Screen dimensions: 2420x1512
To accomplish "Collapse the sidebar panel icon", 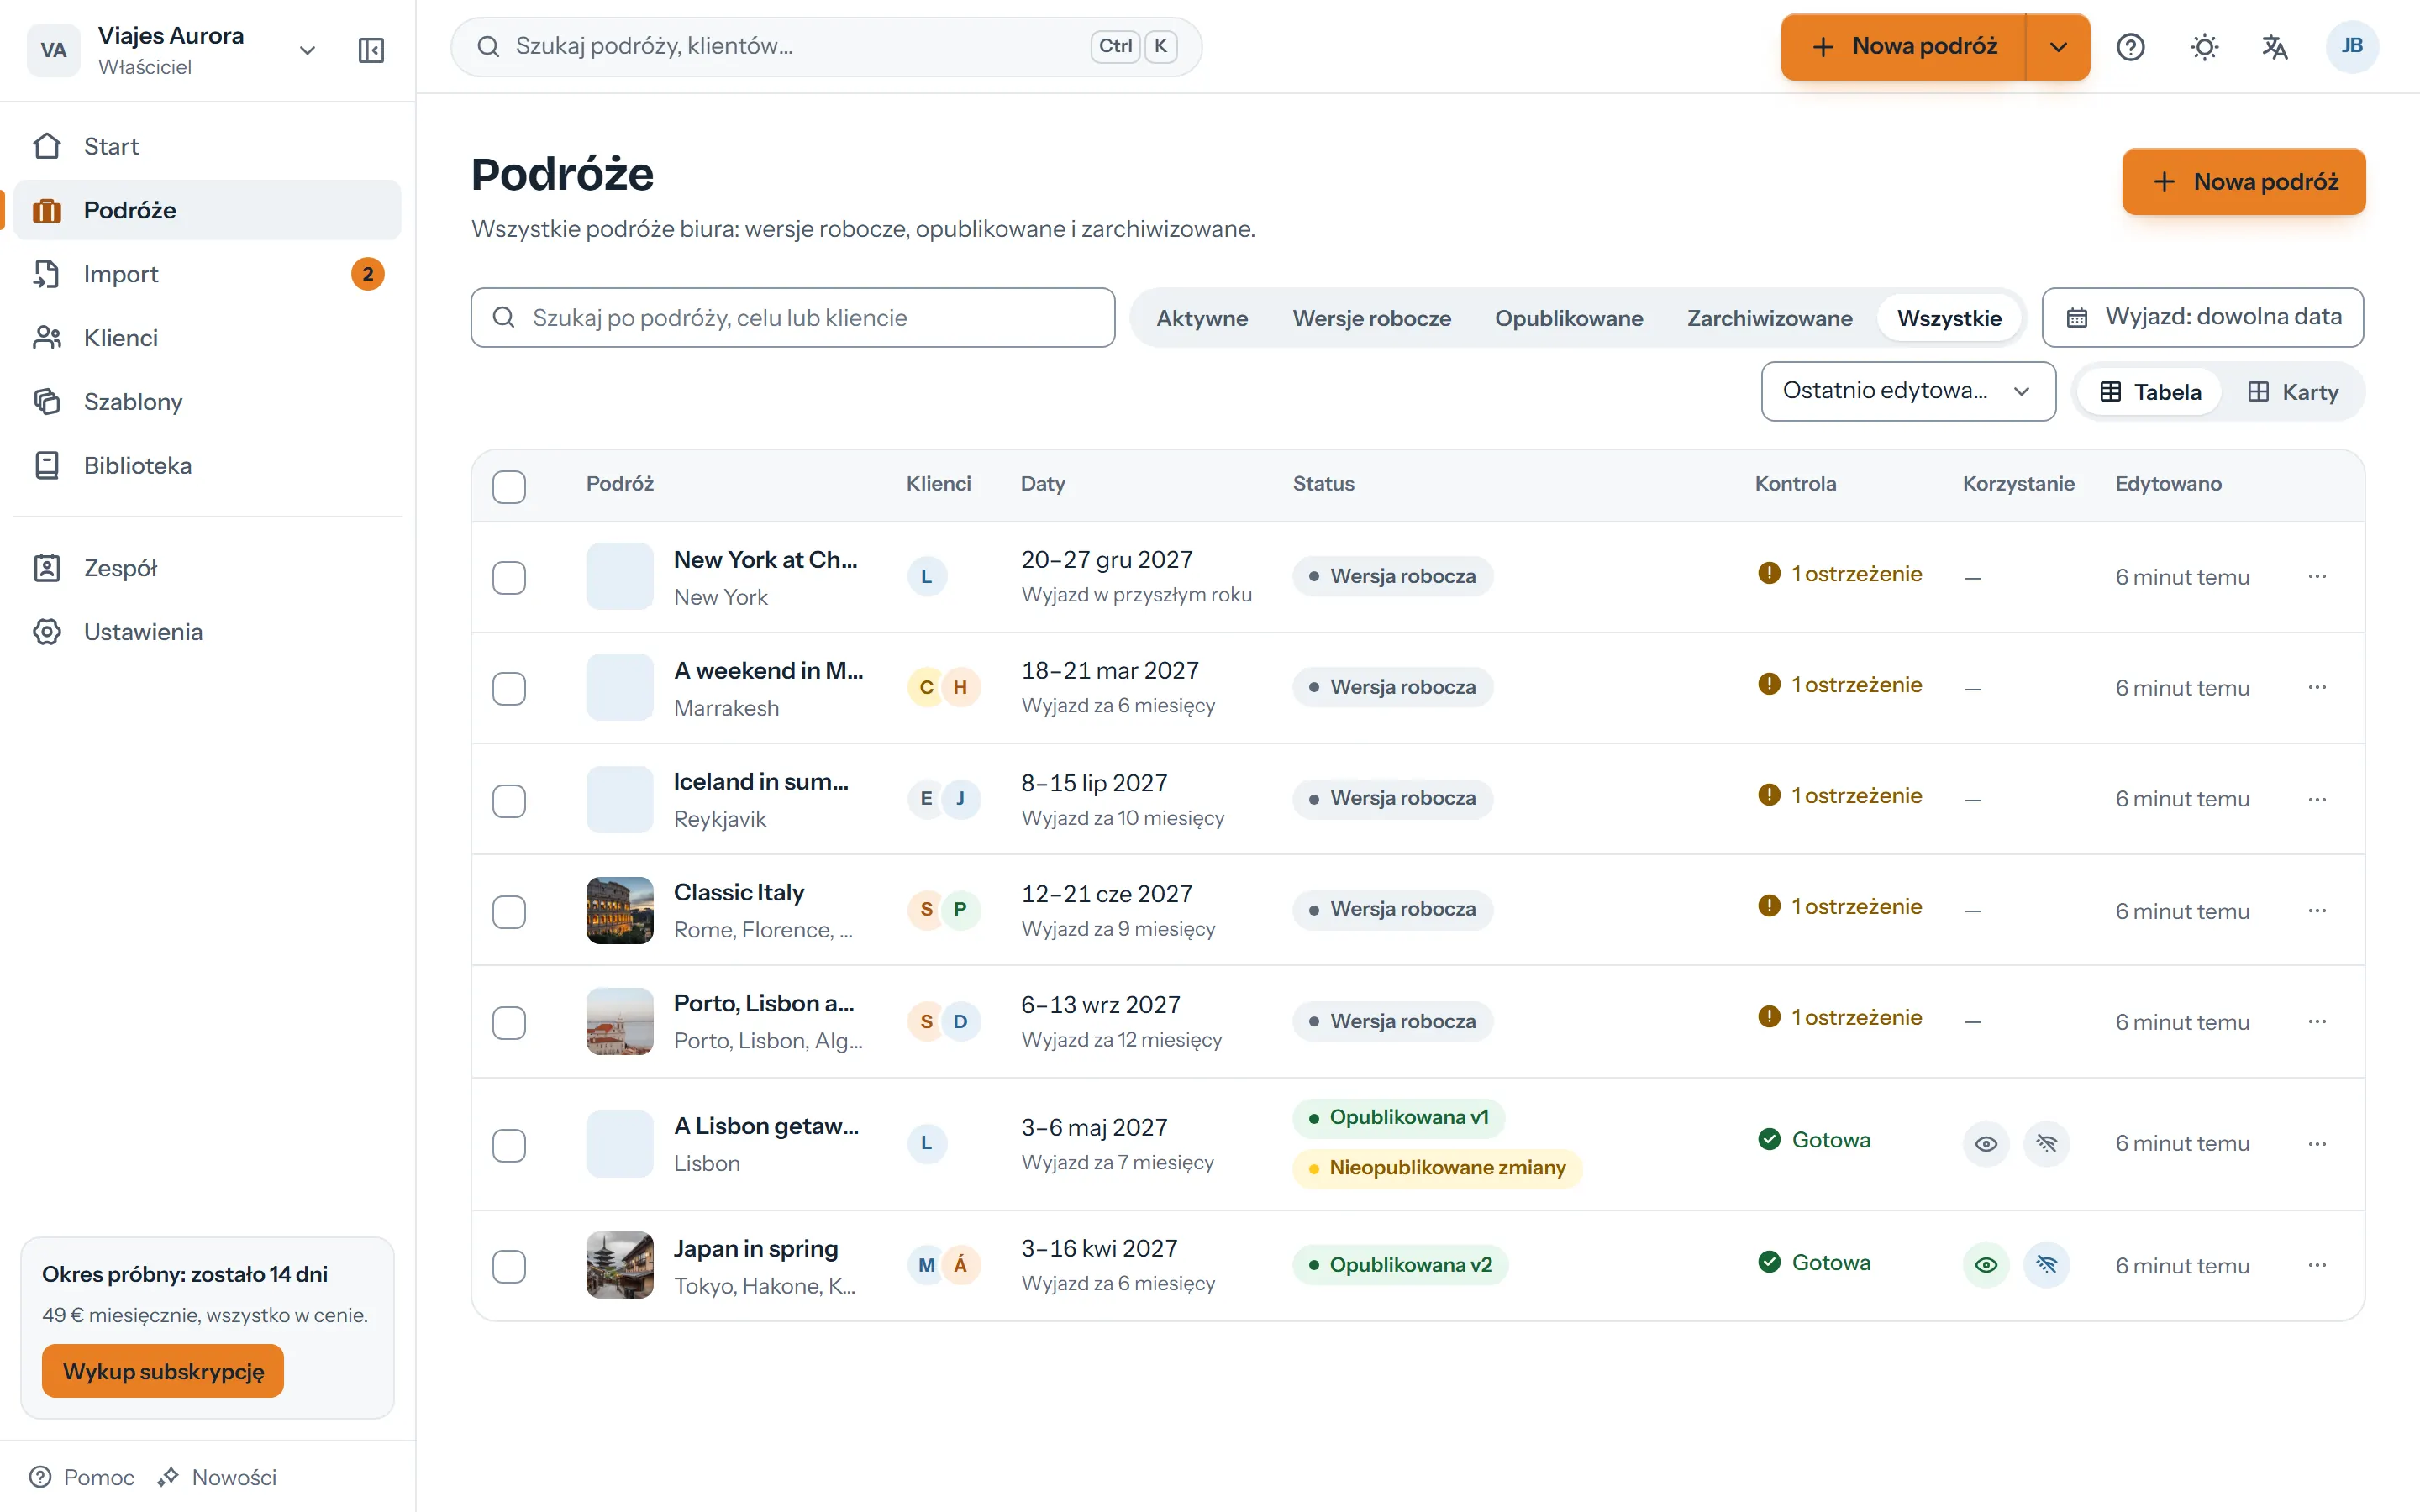I will tap(371, 50).
